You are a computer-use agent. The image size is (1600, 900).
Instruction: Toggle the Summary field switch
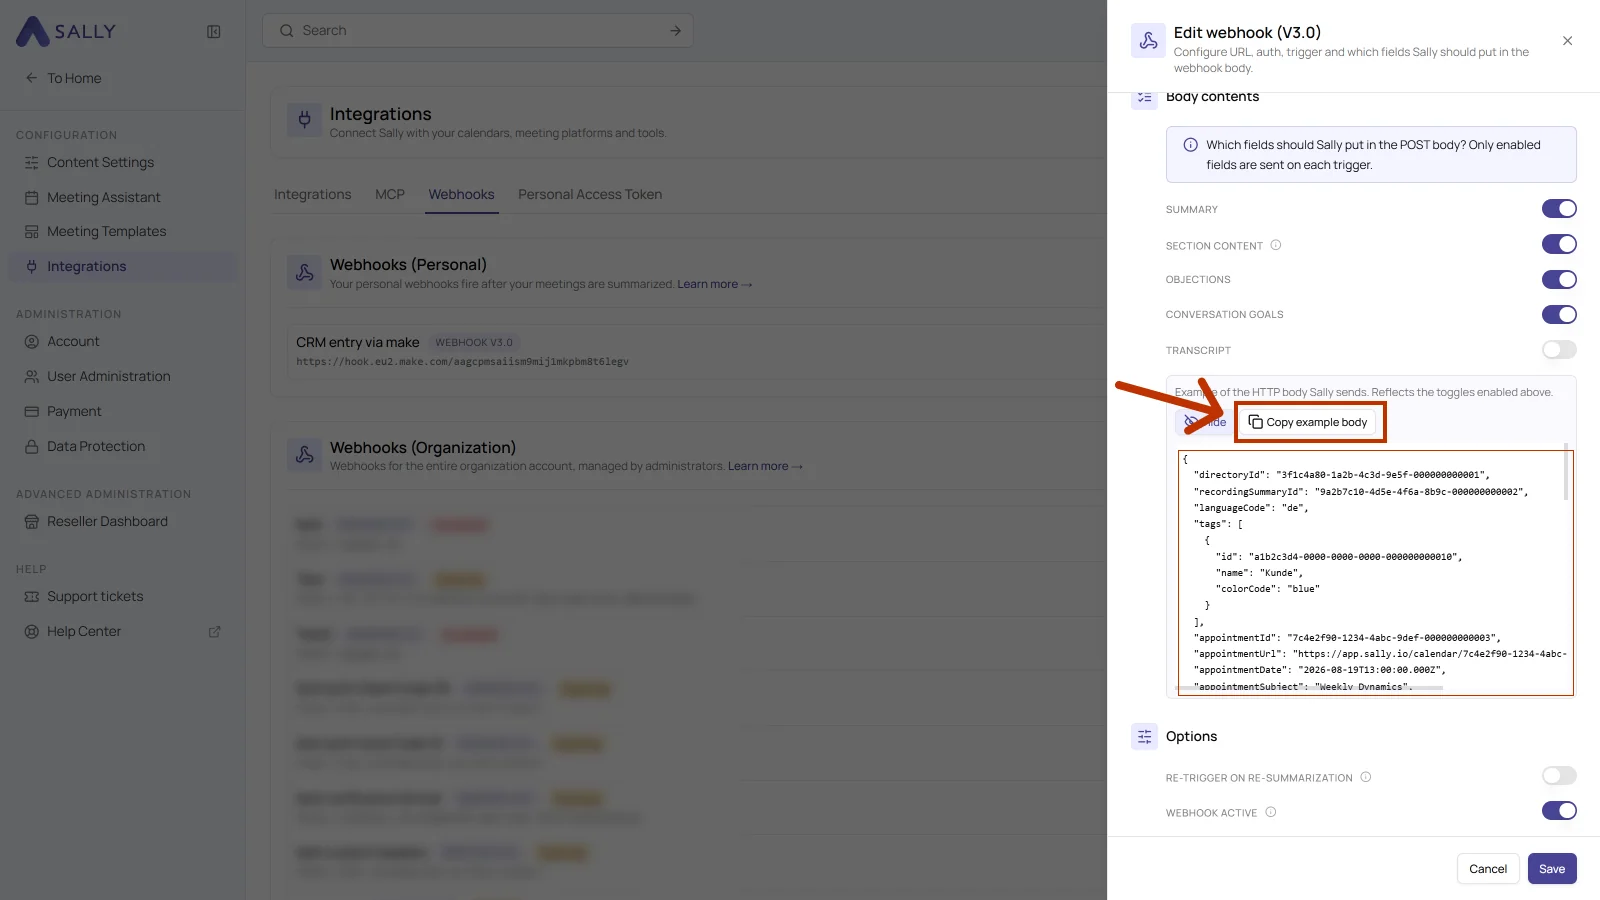click(1559, 208)
